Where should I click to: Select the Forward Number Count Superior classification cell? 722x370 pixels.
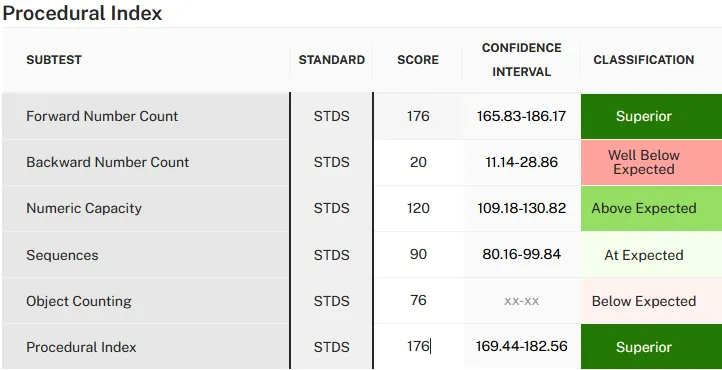(651, 116)
